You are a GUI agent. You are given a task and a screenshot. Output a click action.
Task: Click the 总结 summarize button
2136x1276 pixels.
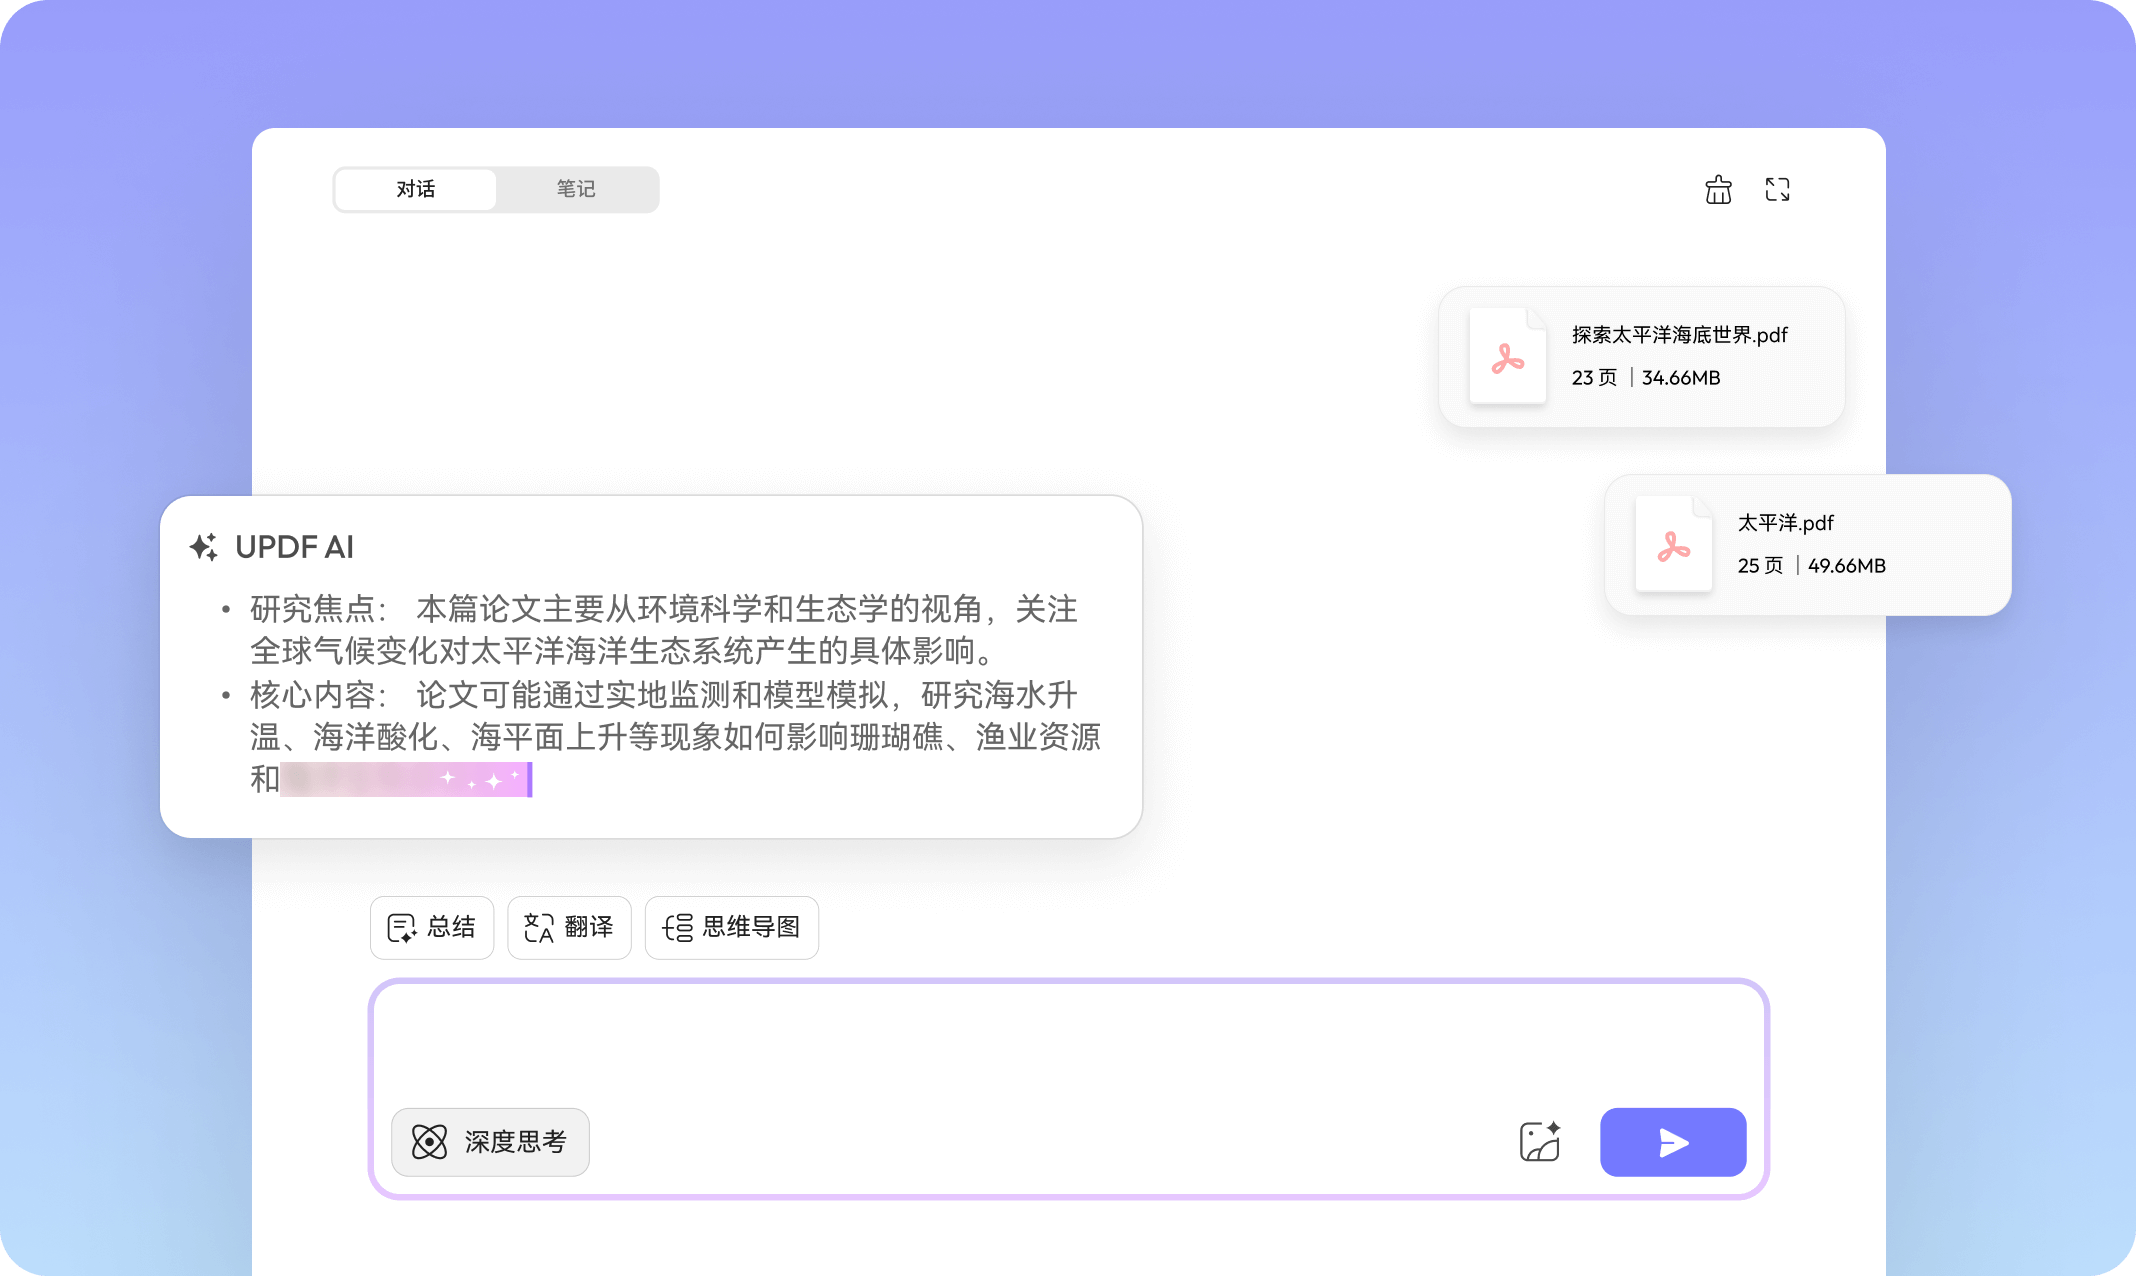pos(432,927)
